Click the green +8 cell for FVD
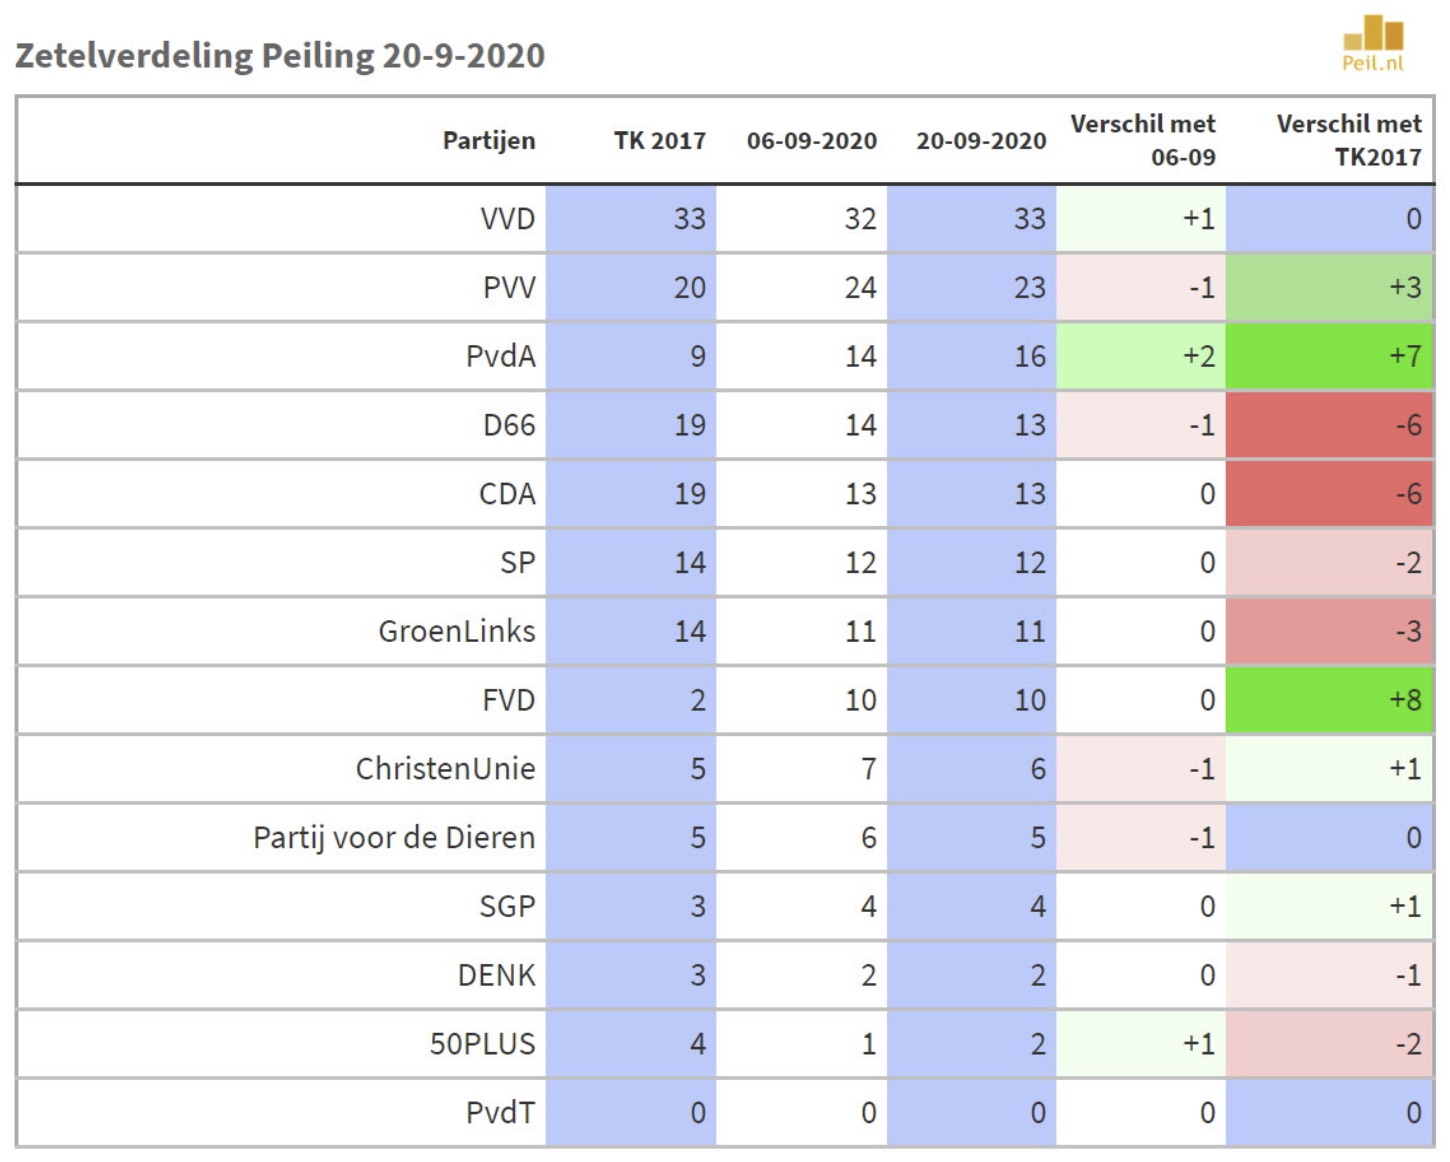This screenshot has height=1162, width=1450. pyautogui.click(x=1329, y=700)
